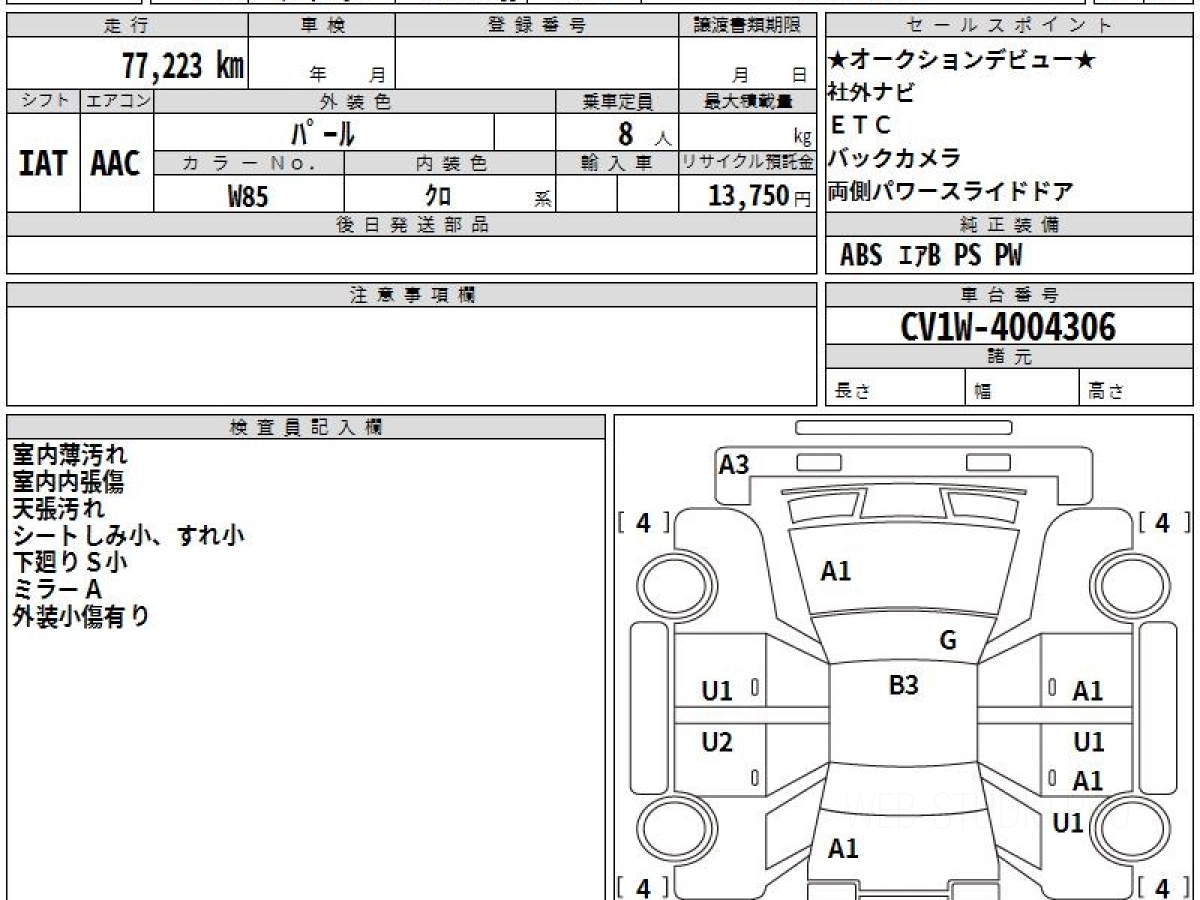Click the U1 mark beside the rear wheel
Viewport: 1200px width, 900px height.
1068,824
